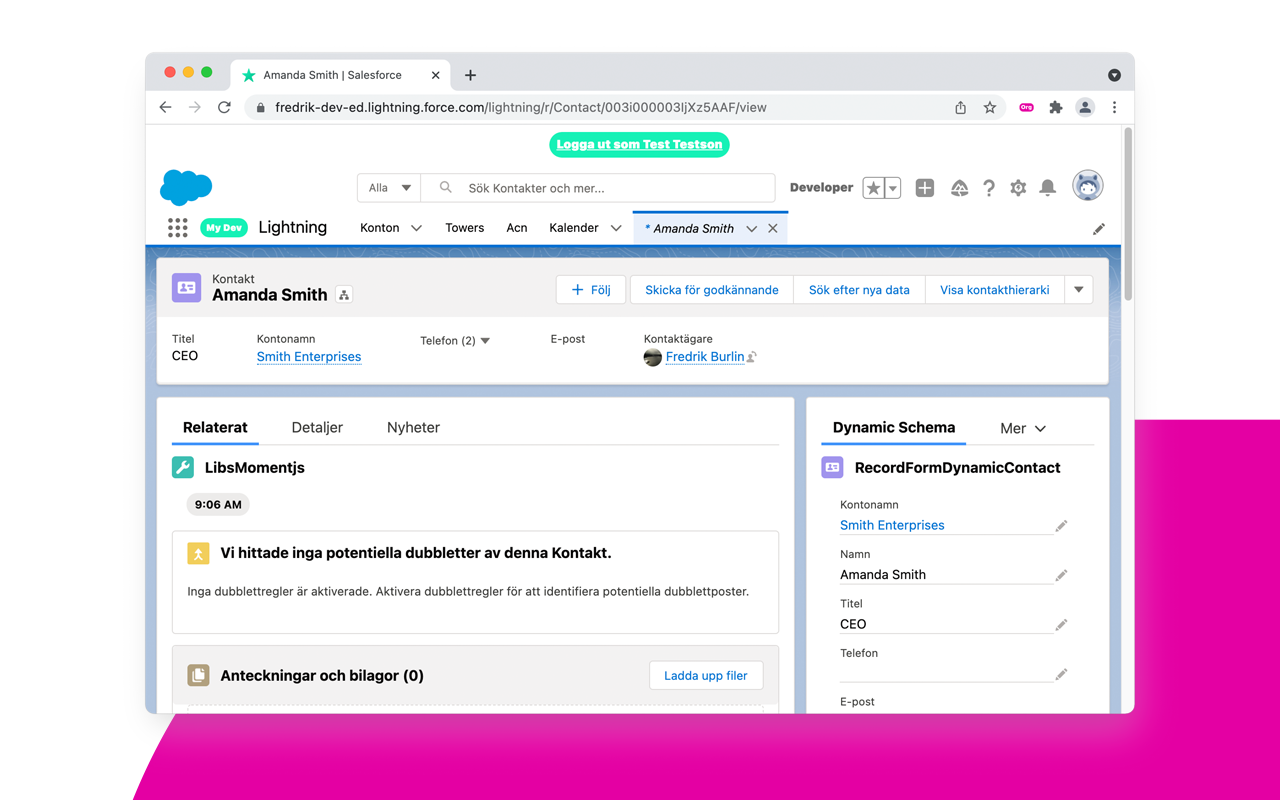Click the favorites star icon
The height and width of the screenshot is (800, 1280).
pos(873,188)
